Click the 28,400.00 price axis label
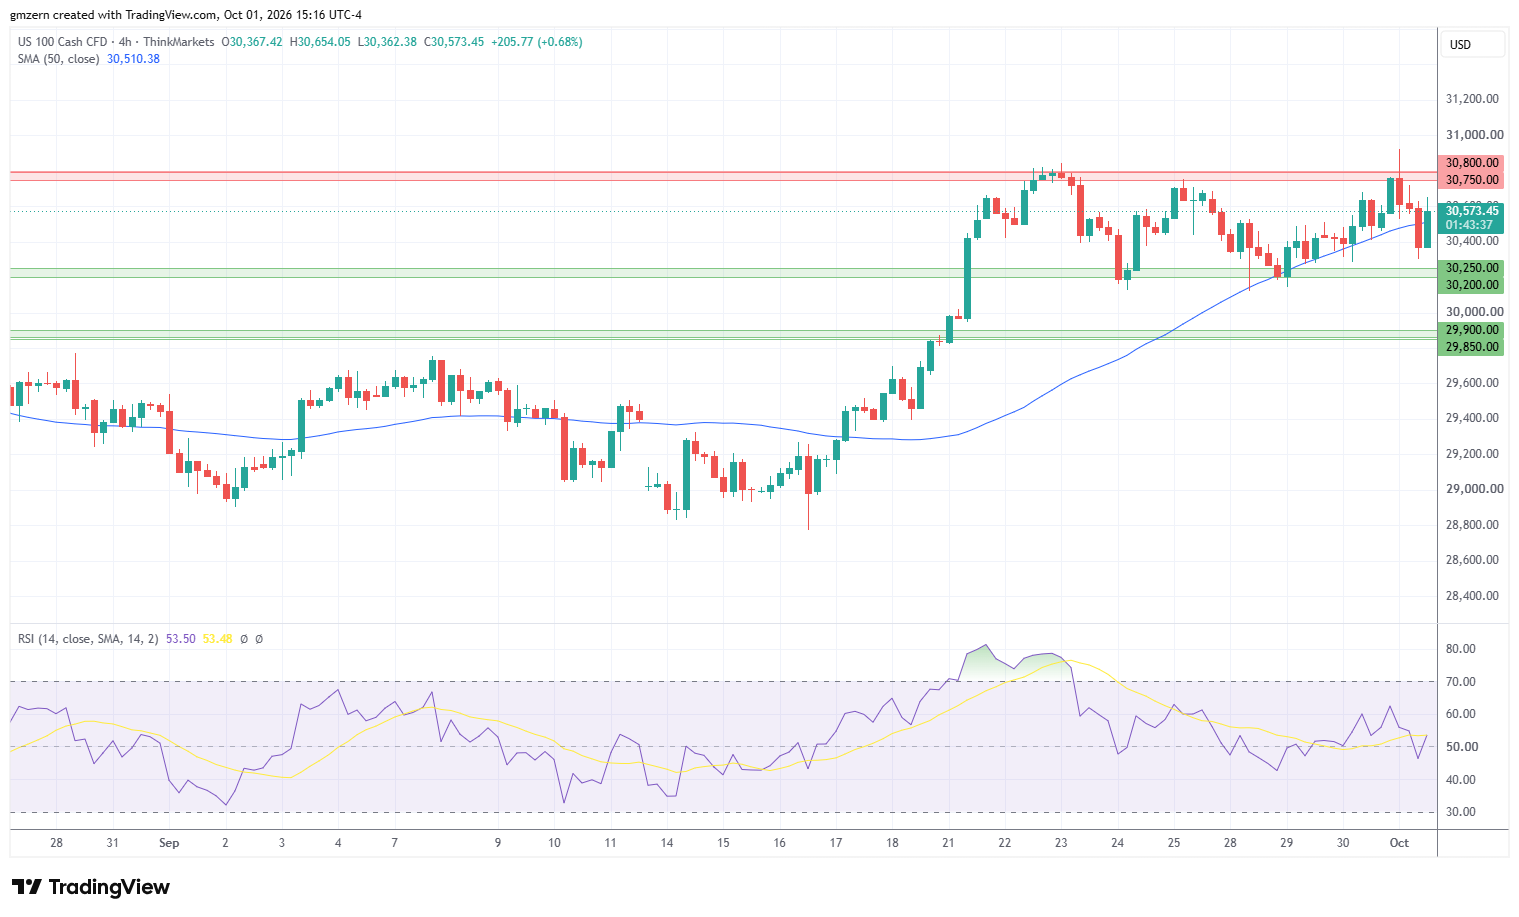Screen dimensions: 1519x917 tap(1472, 596)
